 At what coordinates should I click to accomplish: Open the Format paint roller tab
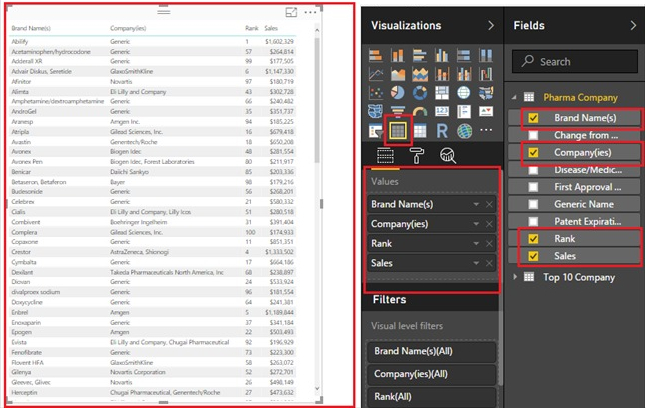417,156
